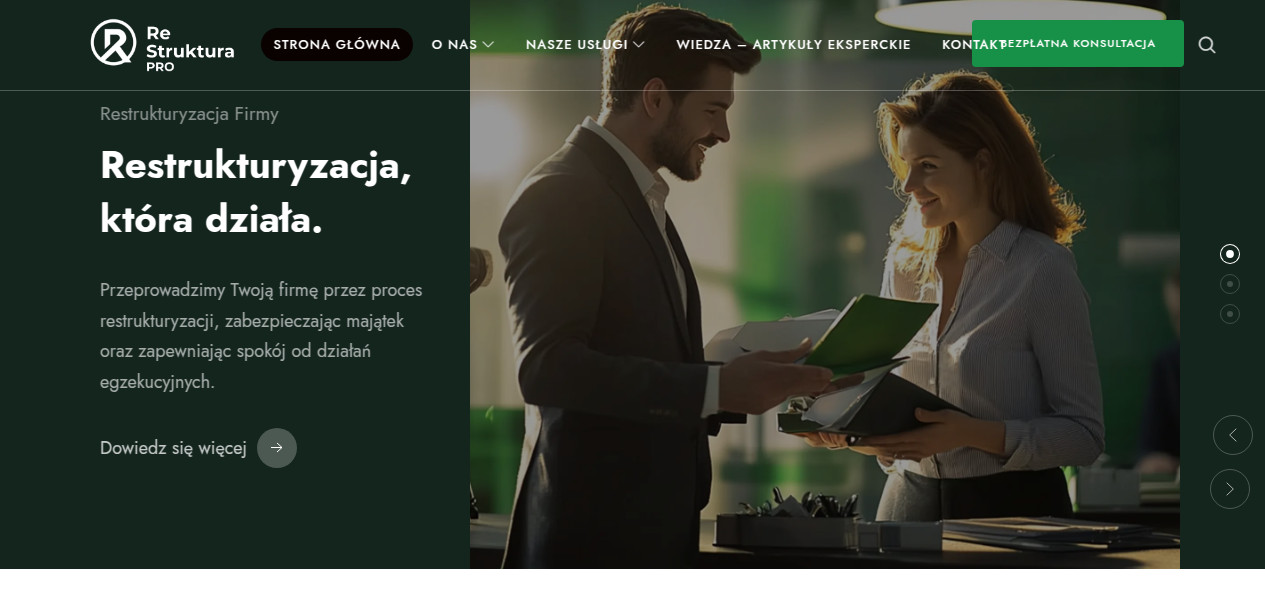Image resolution: width=1265 pixels, height=591 pixels.
Task: Click the ReStruktura PRO logo icon
Action: point(113,43)
